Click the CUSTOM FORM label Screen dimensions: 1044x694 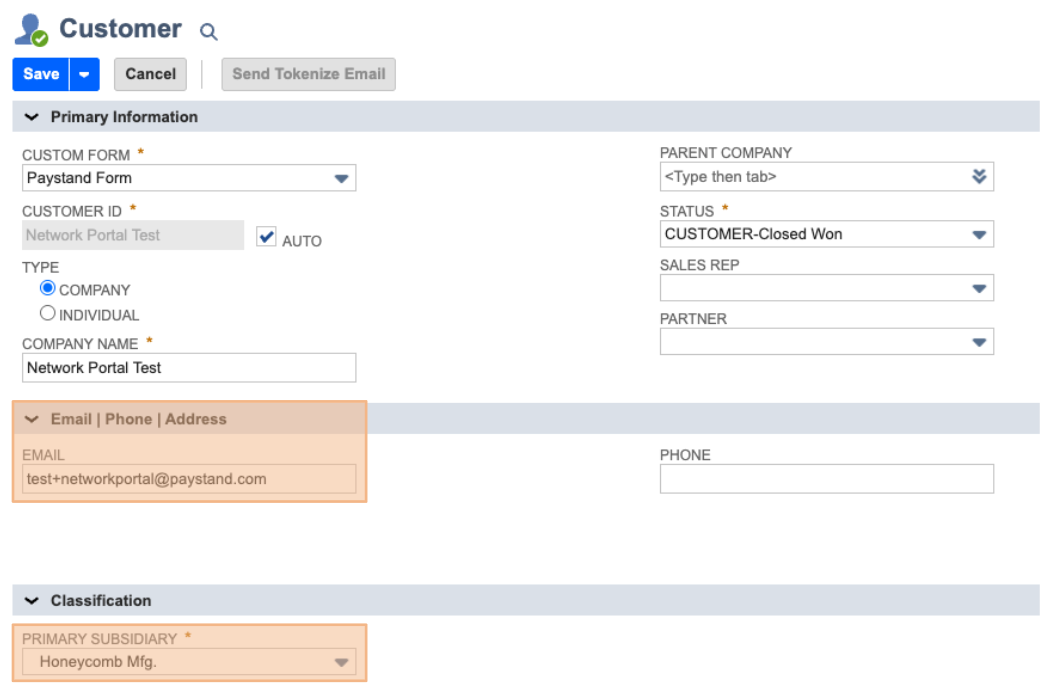(76, 155)
